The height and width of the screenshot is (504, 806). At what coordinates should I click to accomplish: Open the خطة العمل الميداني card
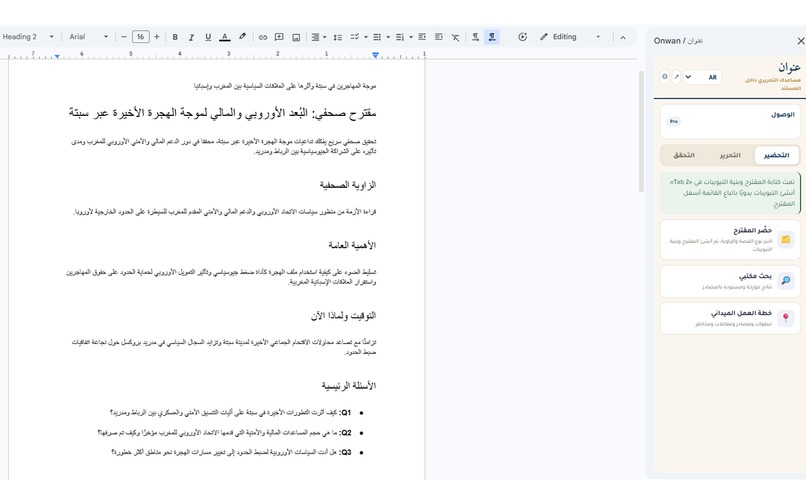730,318
